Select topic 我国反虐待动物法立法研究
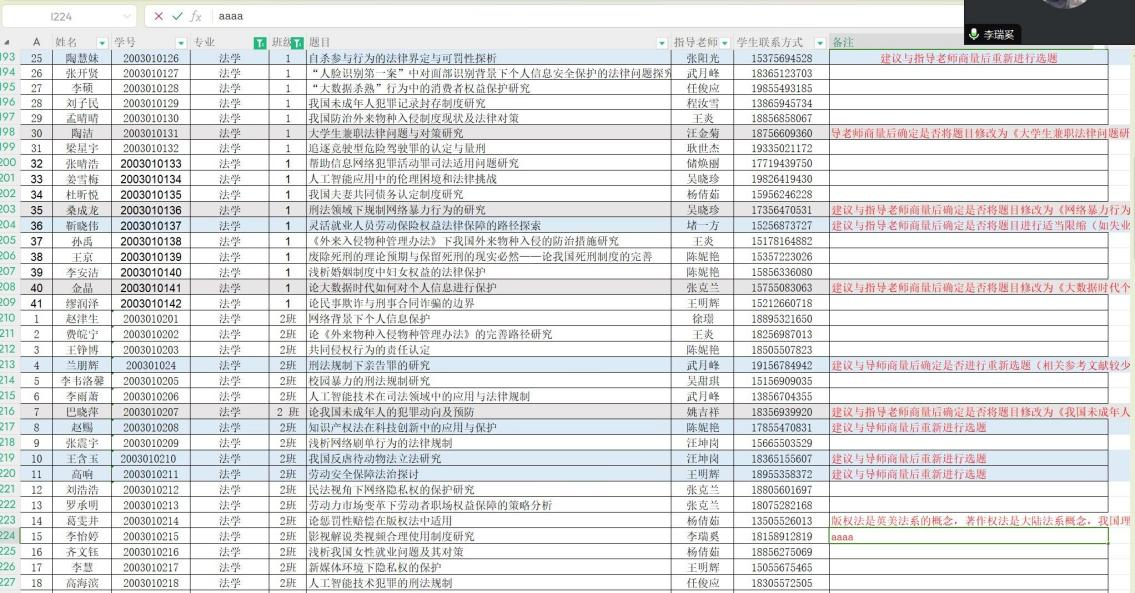The width and height of the screenshot is (1135, 593). [x=489, y=458]
